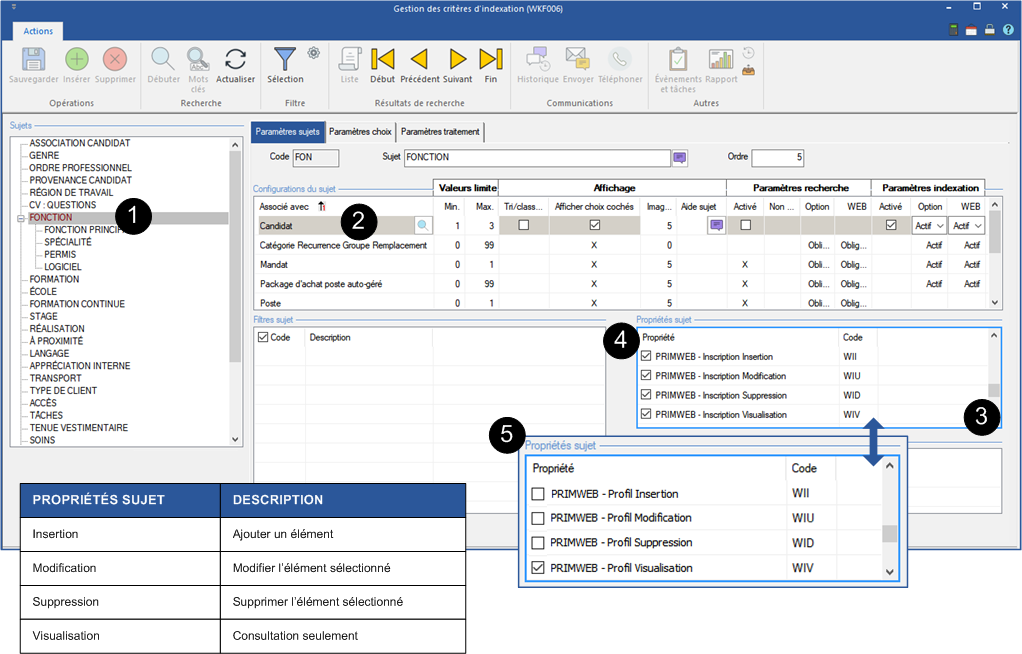The width and height of the screenshot is (1022, 654).
Task: Click into the Ordre field
Action: tap(778, 157)
